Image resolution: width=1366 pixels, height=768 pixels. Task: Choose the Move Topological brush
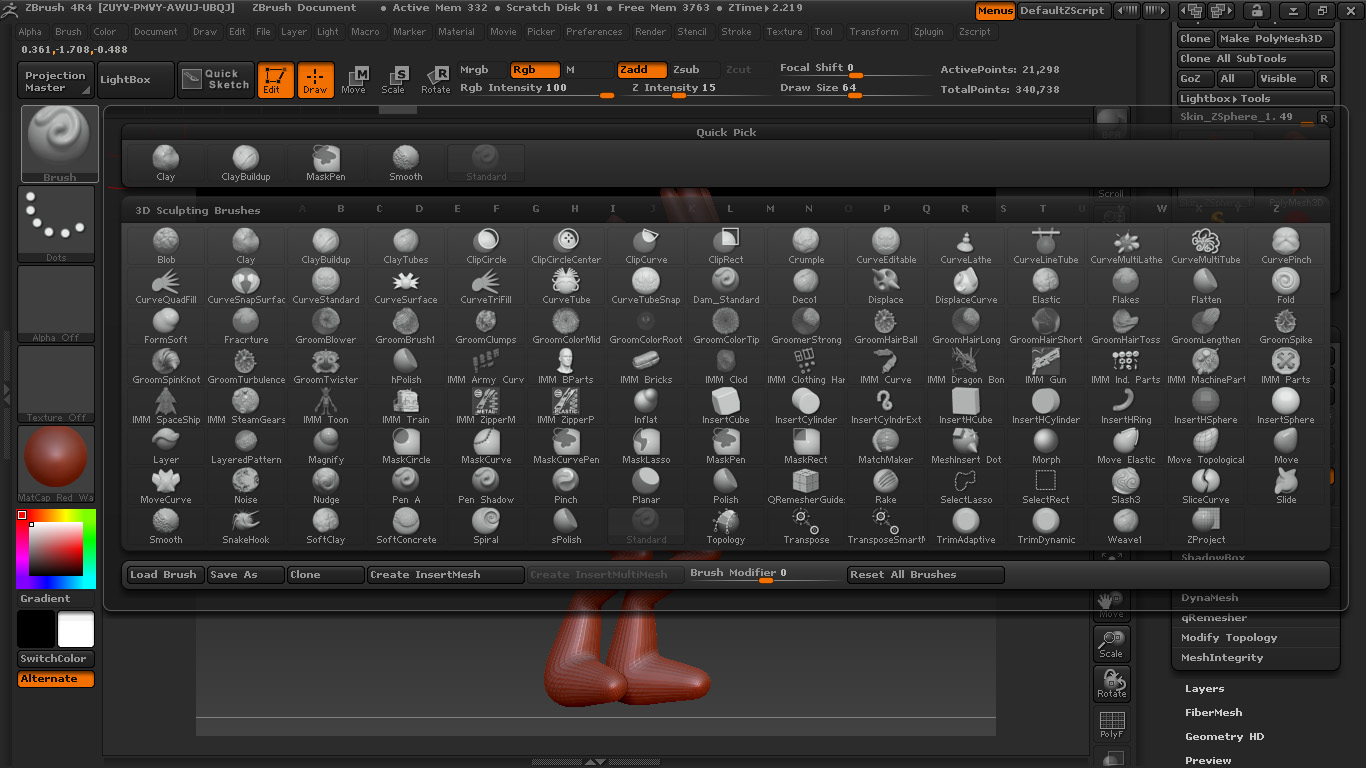(x=1206, y=446)
